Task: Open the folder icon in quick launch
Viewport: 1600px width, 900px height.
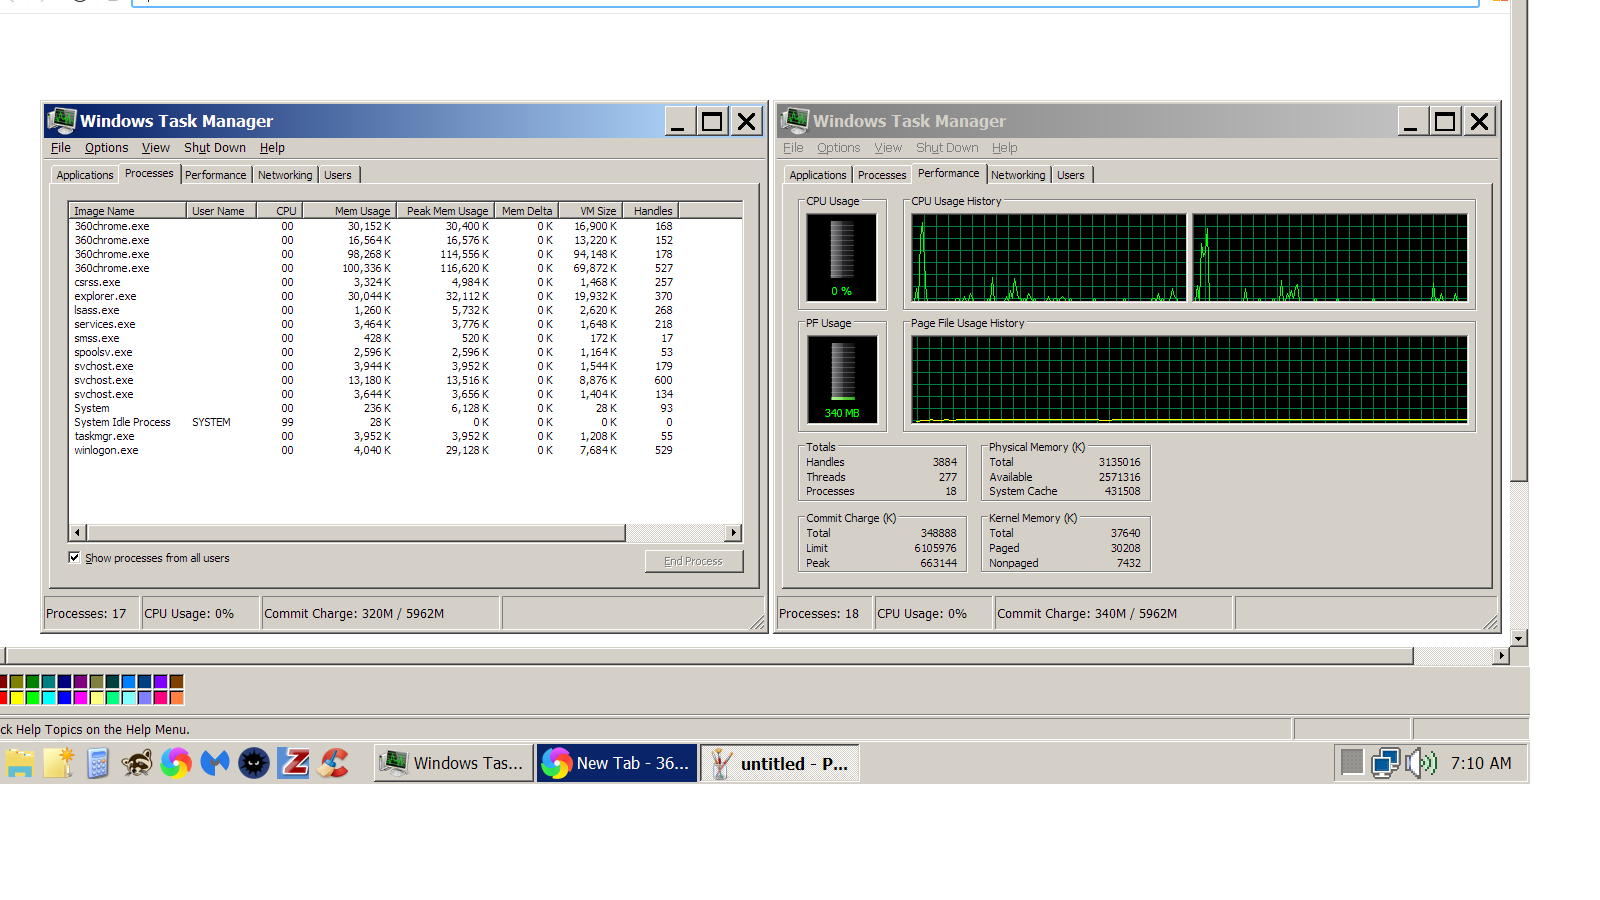Action: click(x=20, y=763)
